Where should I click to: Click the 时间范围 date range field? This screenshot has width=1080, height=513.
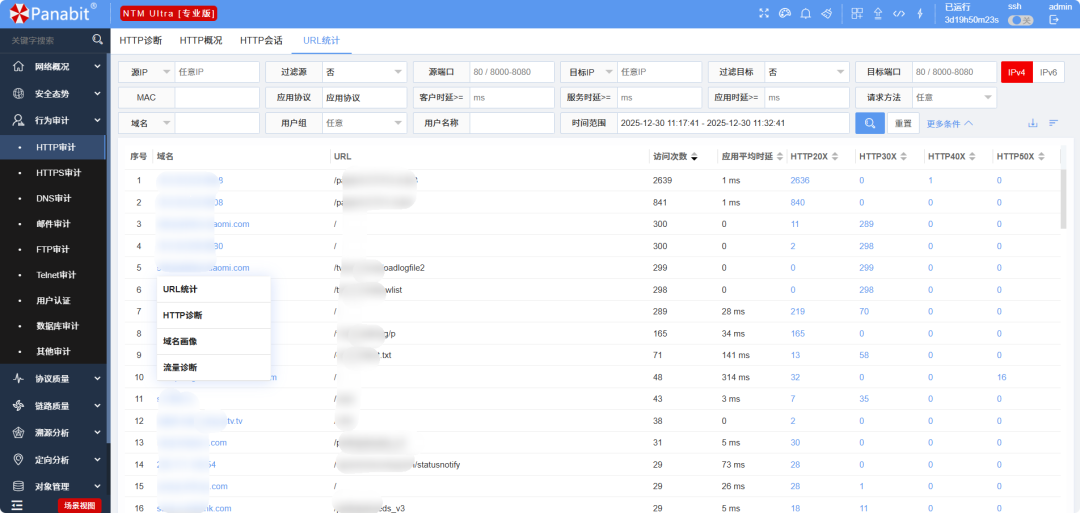click(733, 123)
